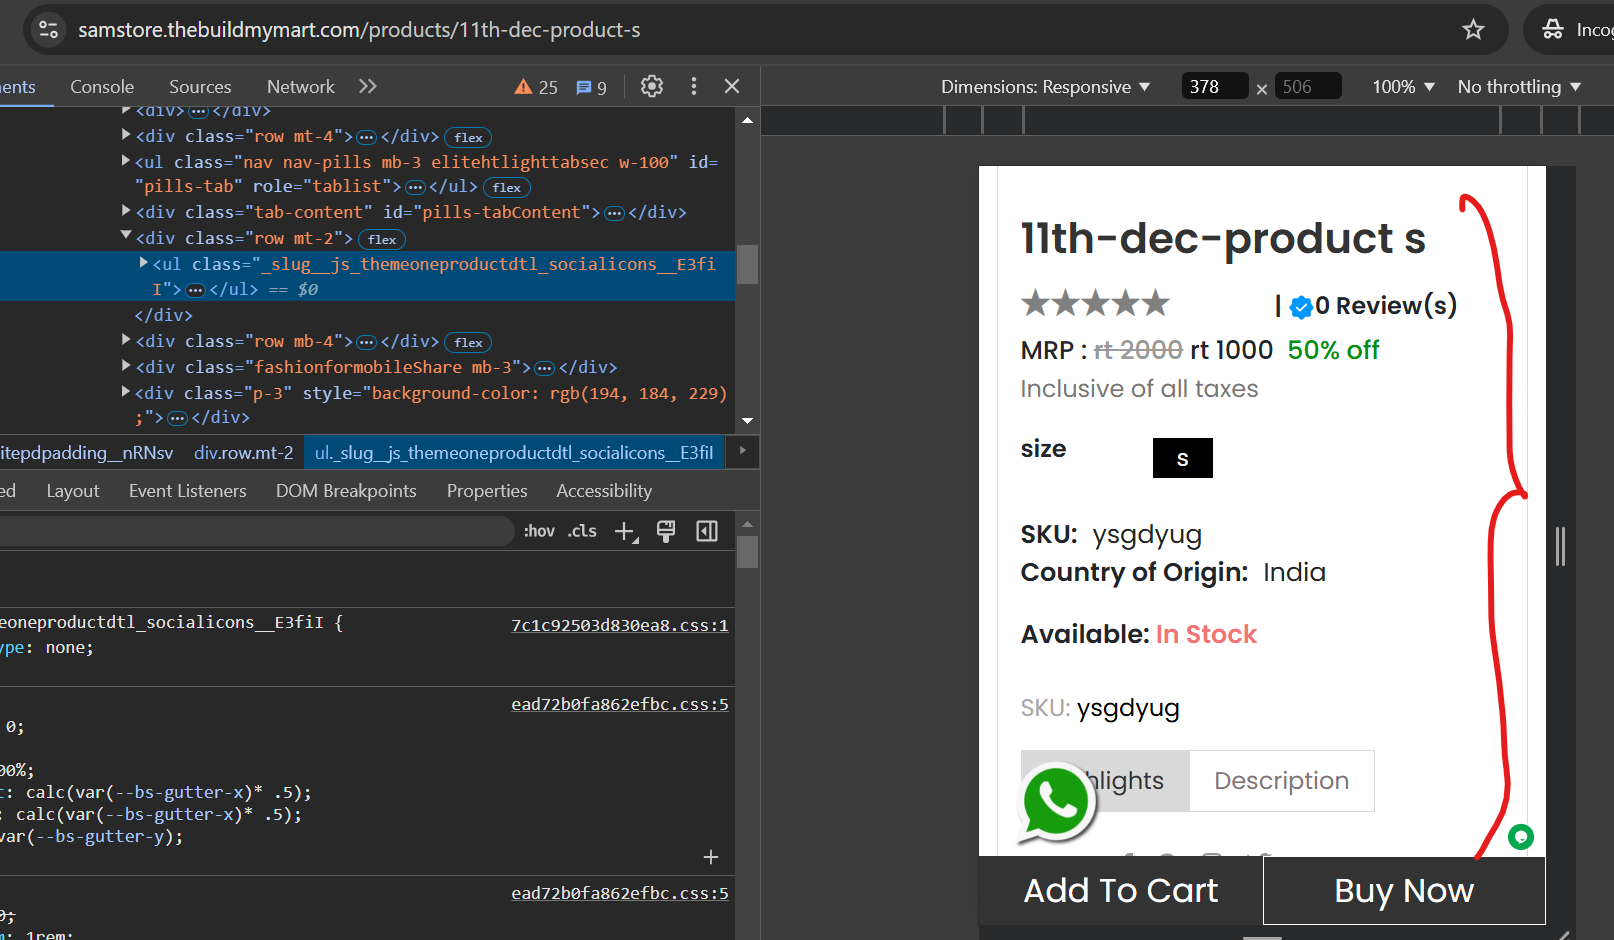The image size is (1614, 940).
Task: Open Highlights product tab
Action: pos(1105,781)
